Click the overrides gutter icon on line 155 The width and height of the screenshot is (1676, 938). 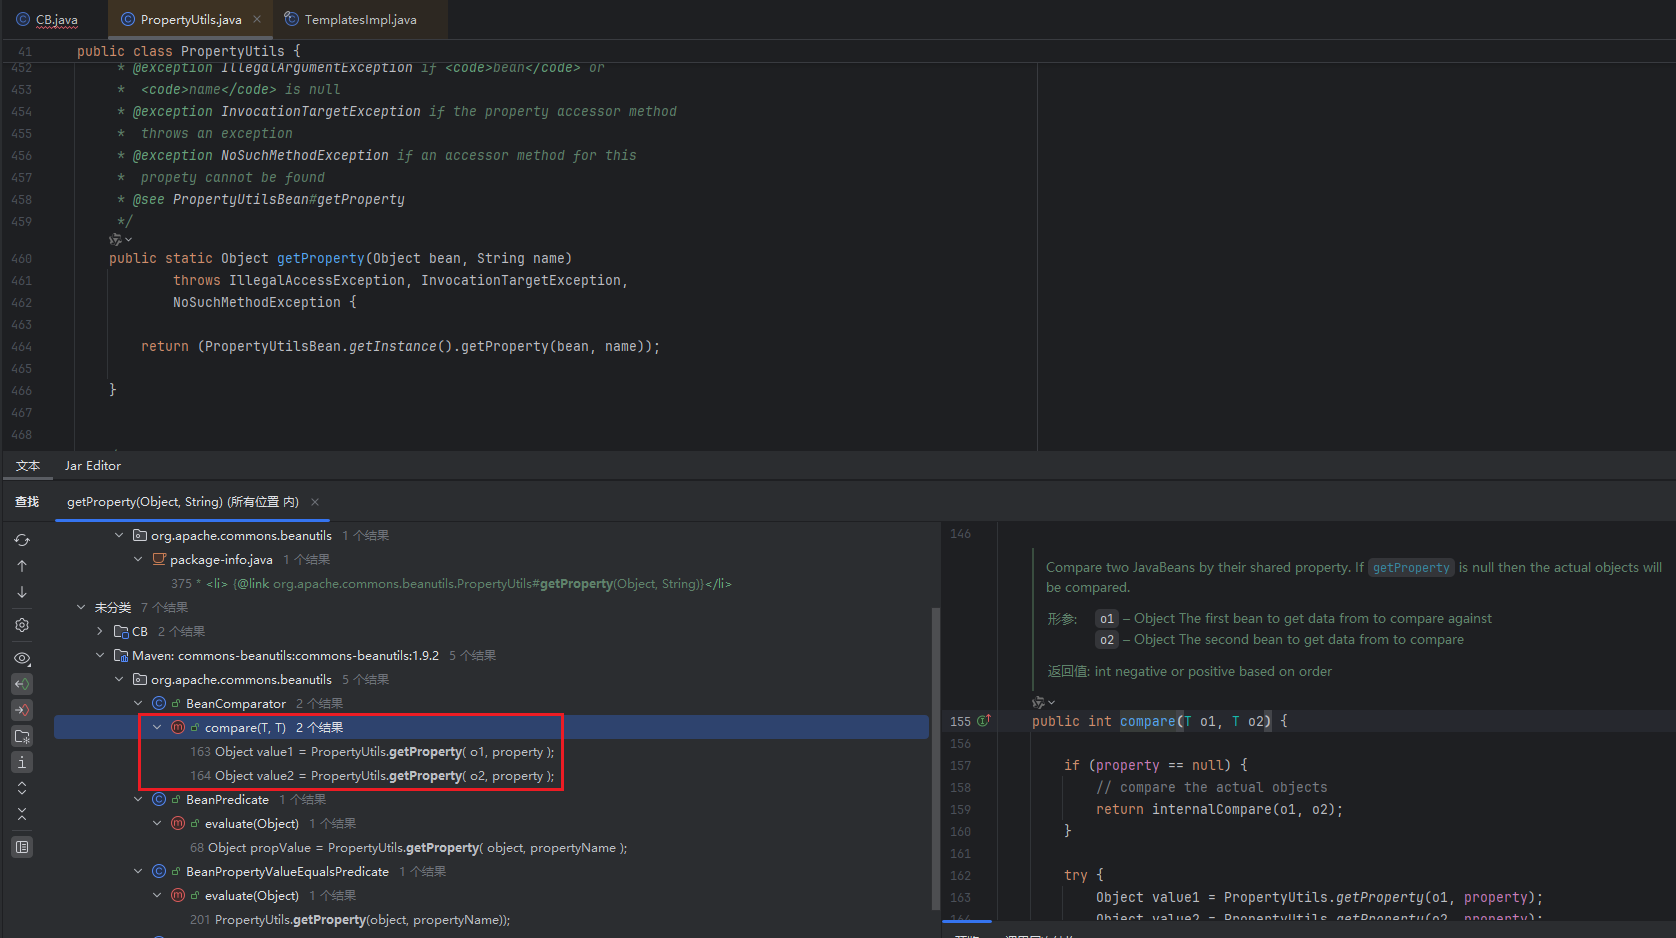[984, 721]
